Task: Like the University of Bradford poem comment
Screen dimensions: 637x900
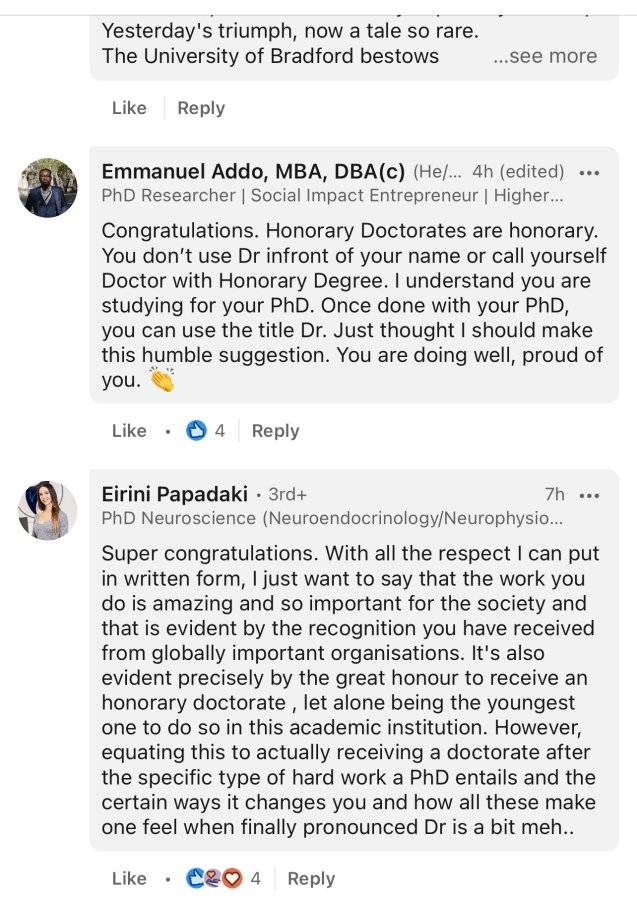Action: [x=129, y=108]
